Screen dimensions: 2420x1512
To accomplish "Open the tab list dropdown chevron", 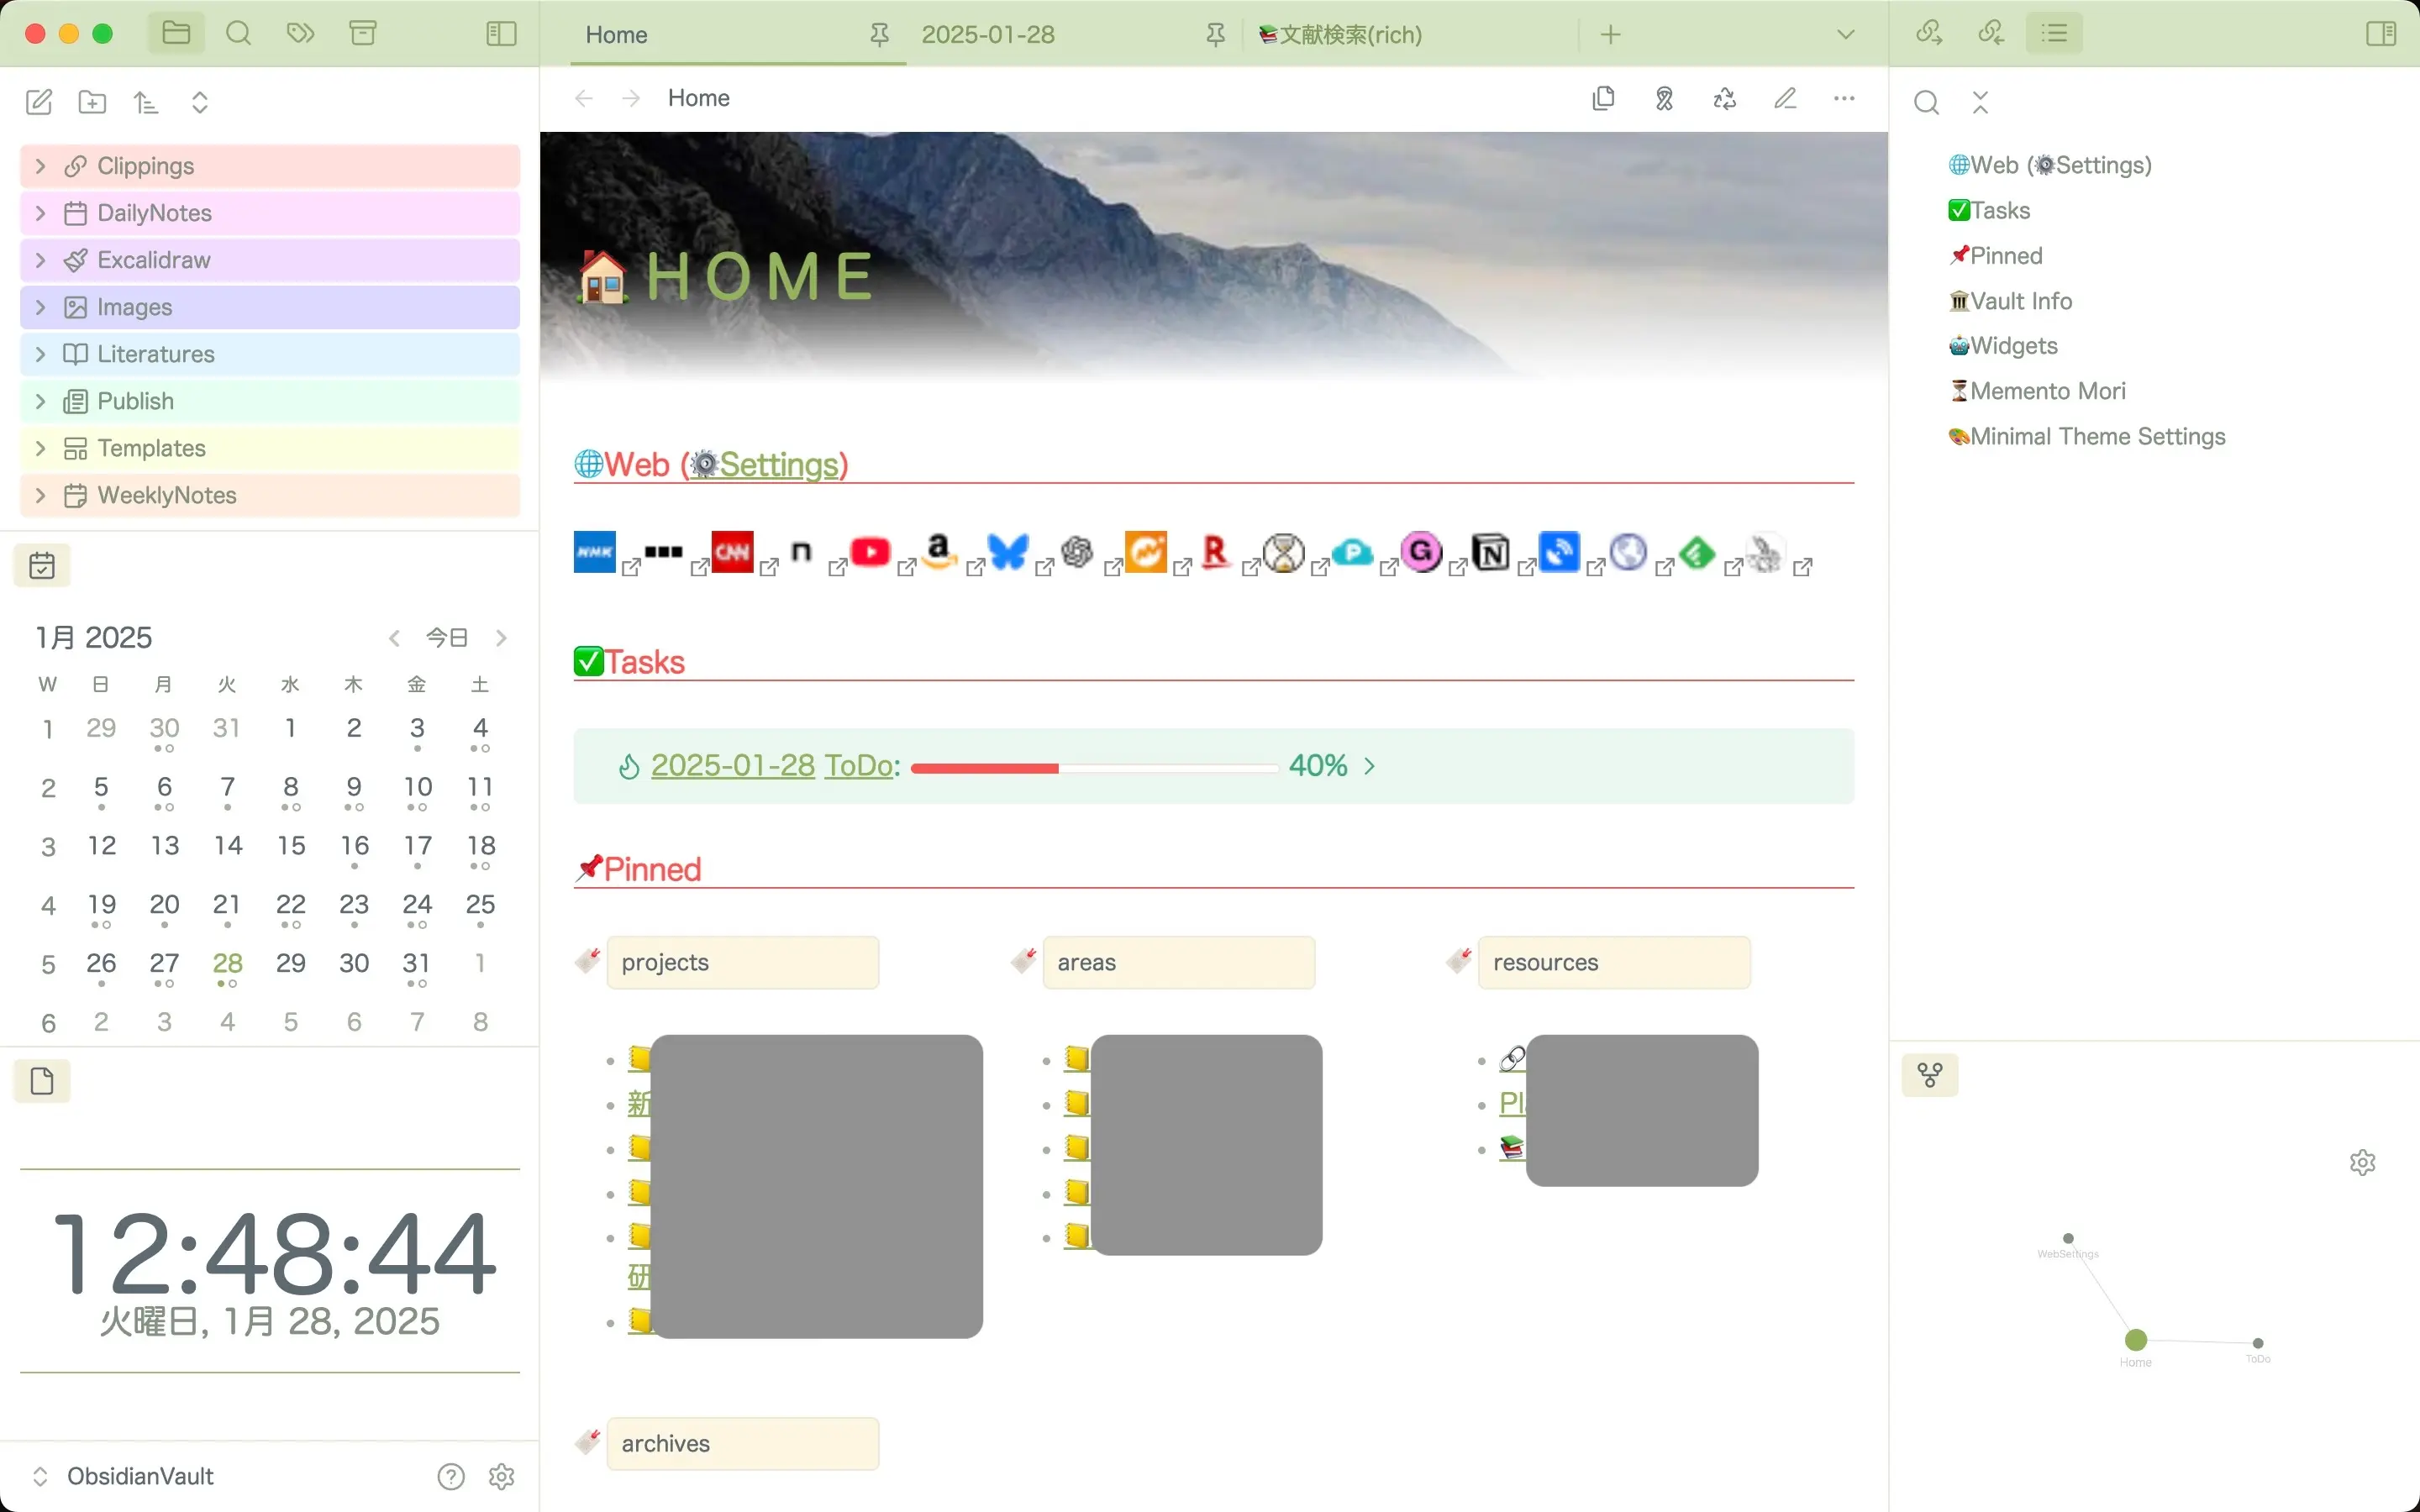I will tap(1845, 34).
